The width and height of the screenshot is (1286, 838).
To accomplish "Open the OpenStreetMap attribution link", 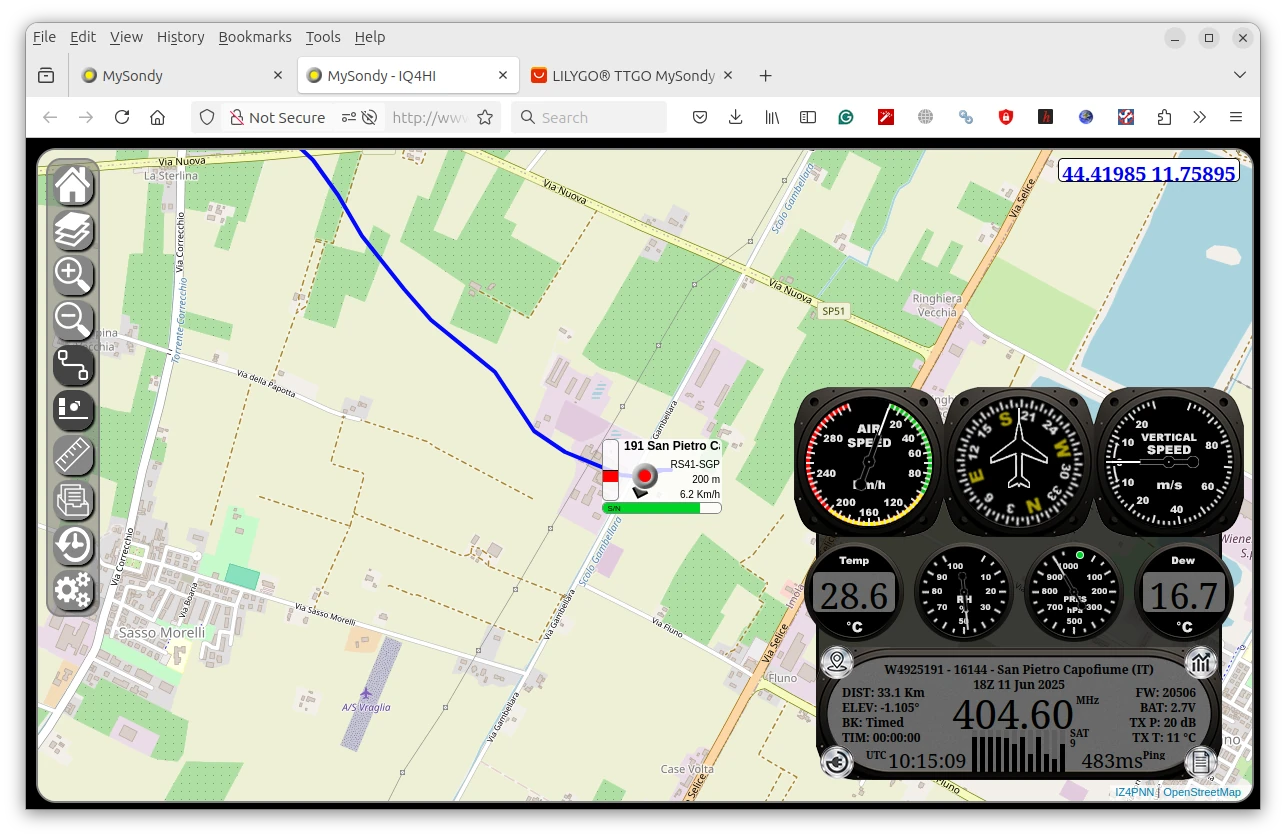I will coord(1202,792).
